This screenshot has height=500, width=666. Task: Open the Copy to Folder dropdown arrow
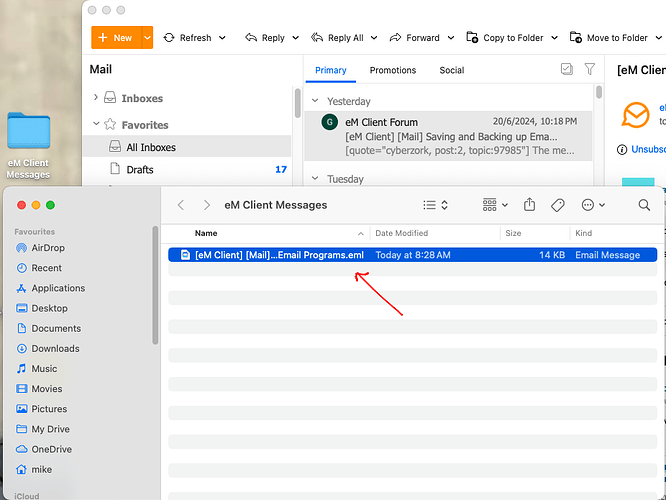point(554,38)
